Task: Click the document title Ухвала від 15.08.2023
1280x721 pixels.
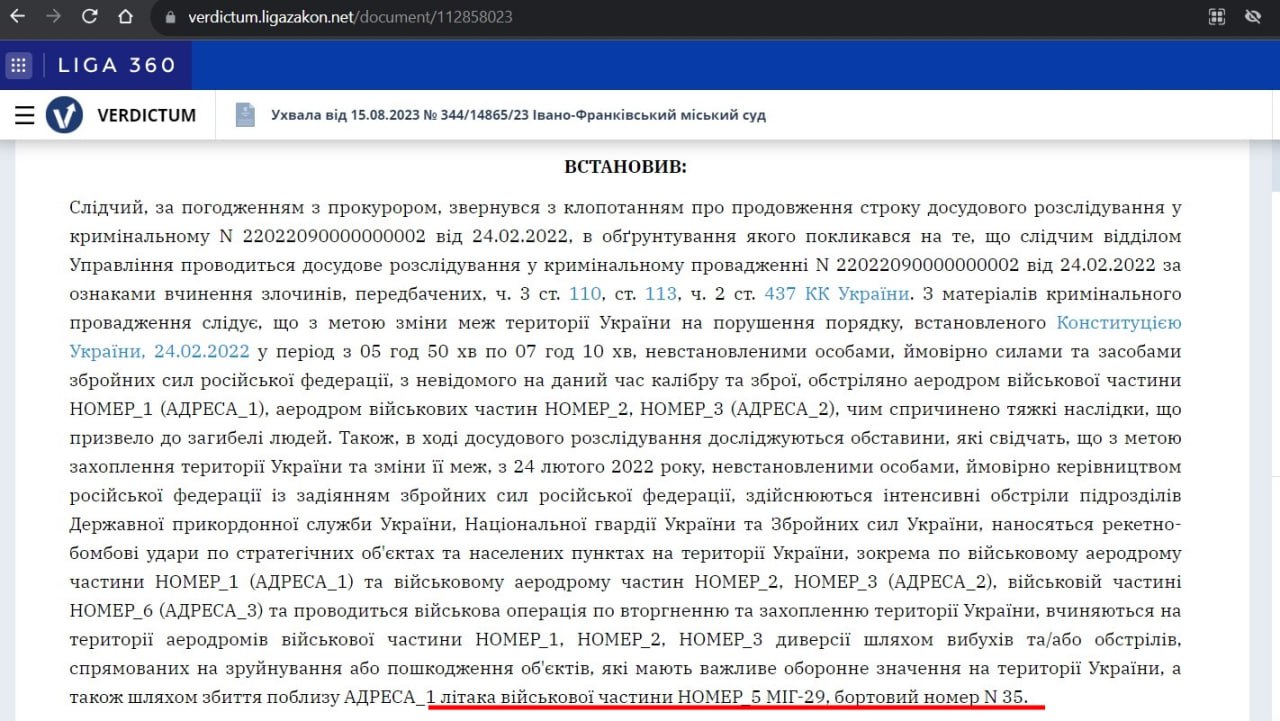Action: (518, 115)
